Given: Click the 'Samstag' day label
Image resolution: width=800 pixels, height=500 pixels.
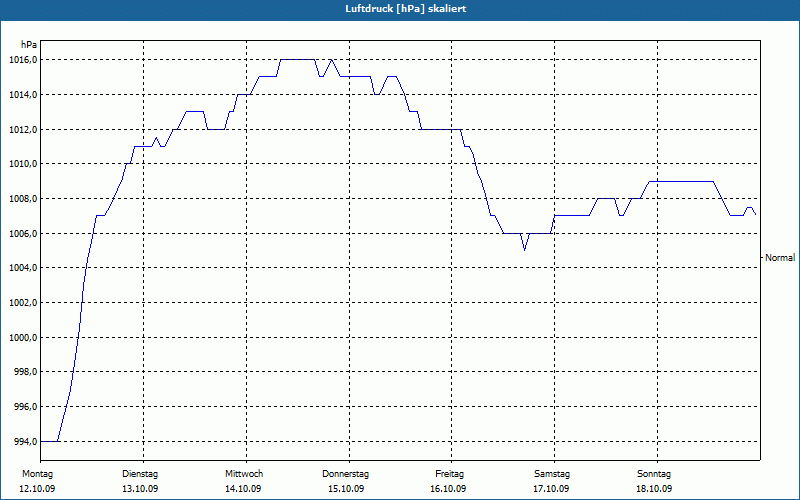Looking at the screenshot, I should click(x=552, y=474).
